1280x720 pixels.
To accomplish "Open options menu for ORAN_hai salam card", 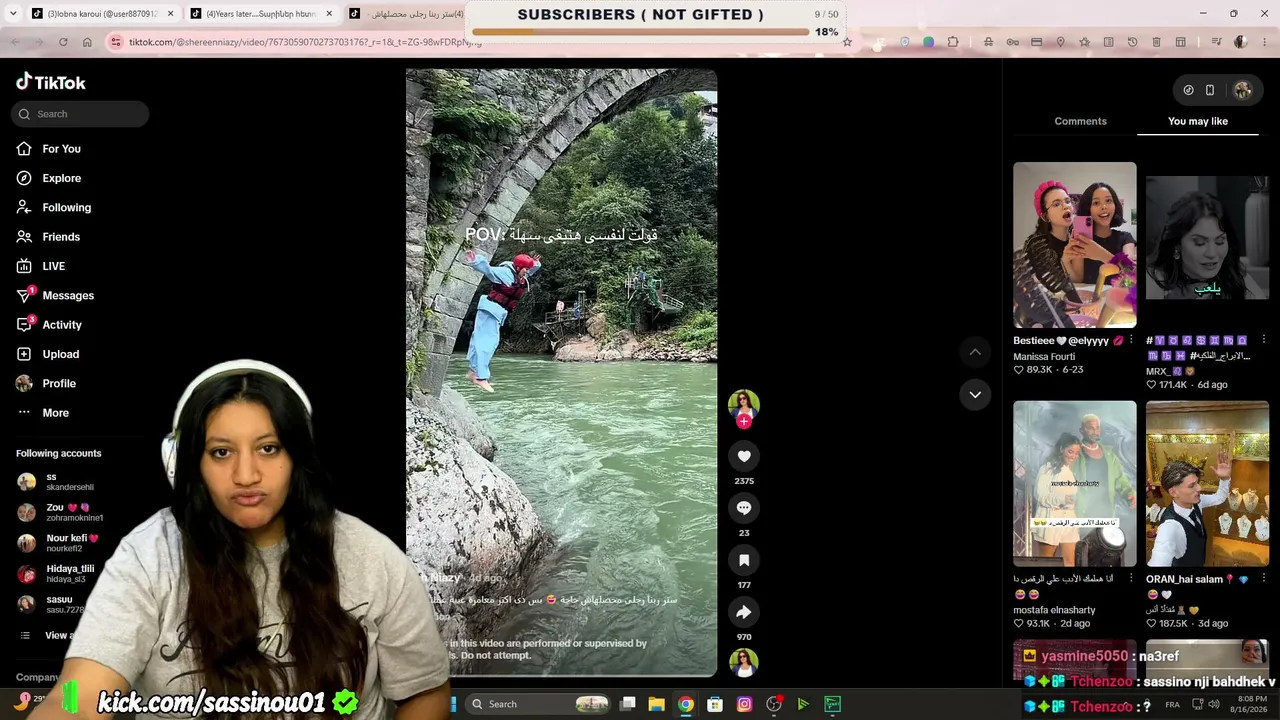I will tap(1264, 579).
